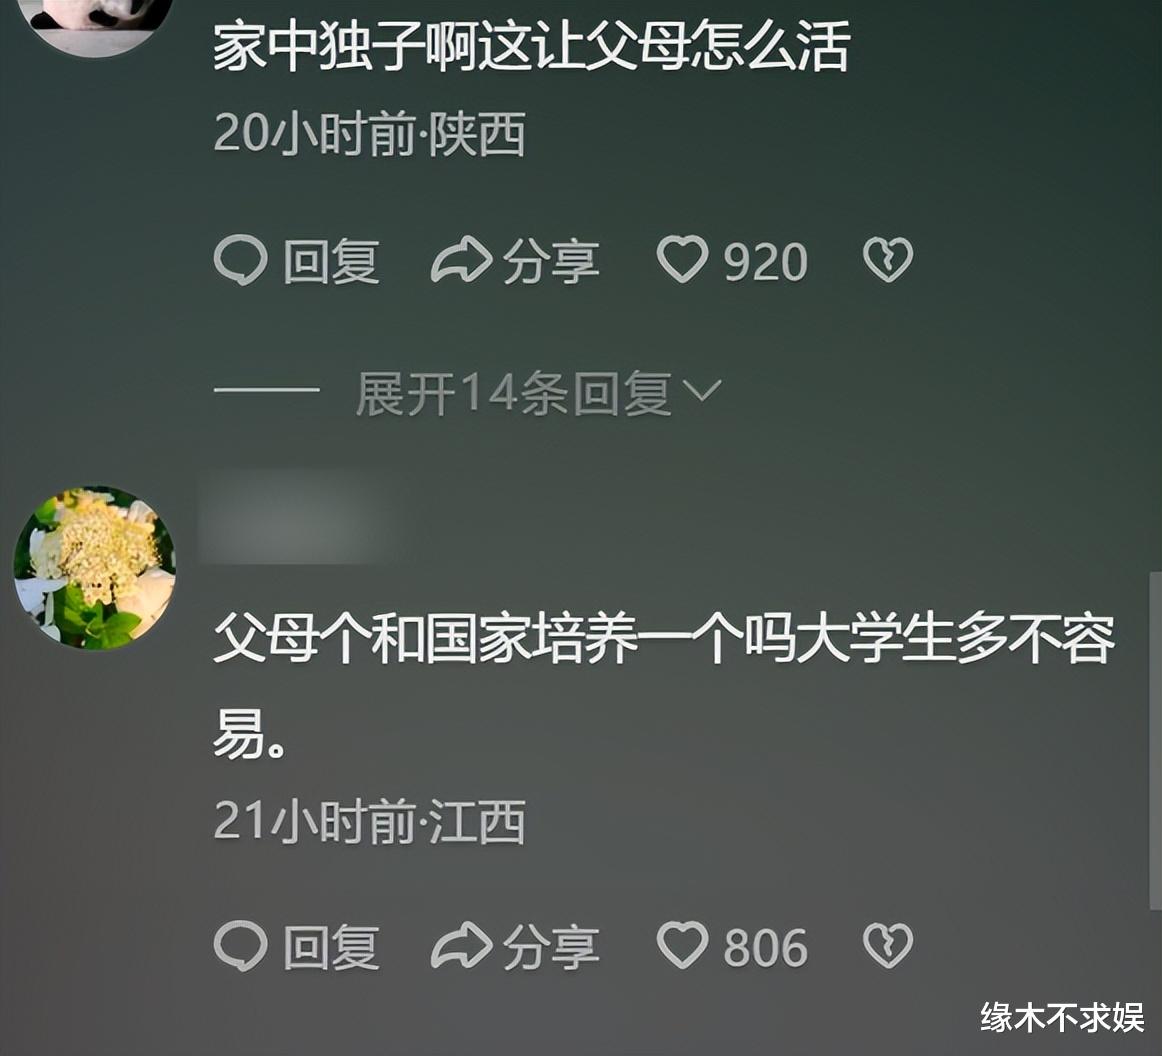Expand 展开14条回复 replies
This screenshot has width=1162, height=1056.
point(514,393)
